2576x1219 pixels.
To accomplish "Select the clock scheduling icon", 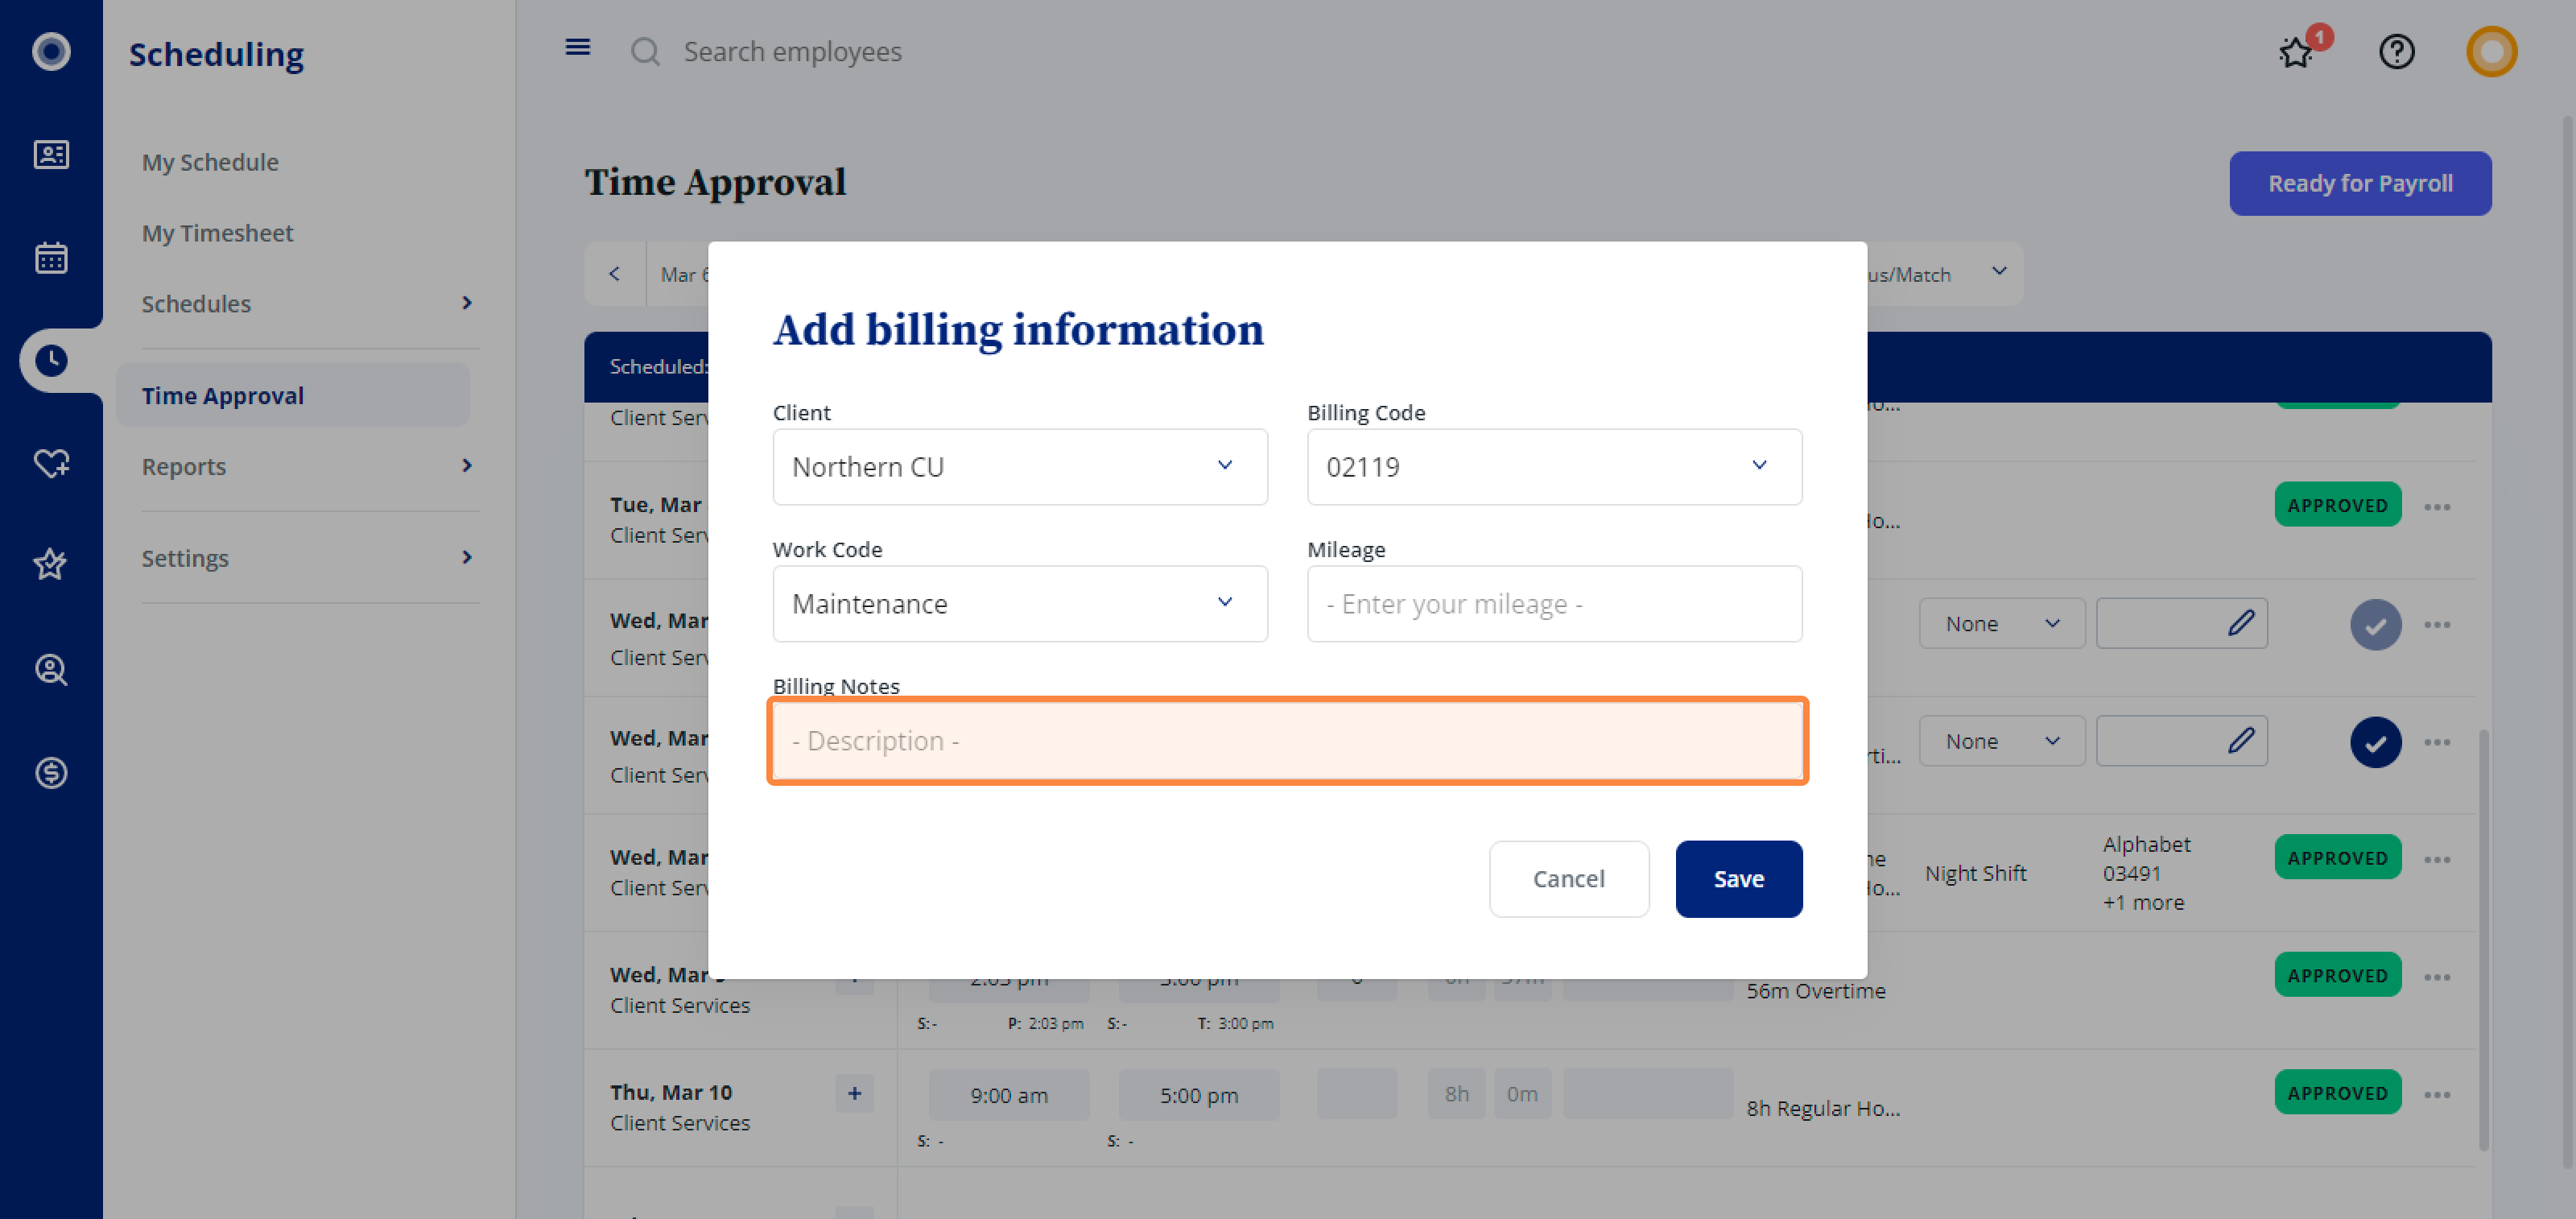I will [51, 360].
